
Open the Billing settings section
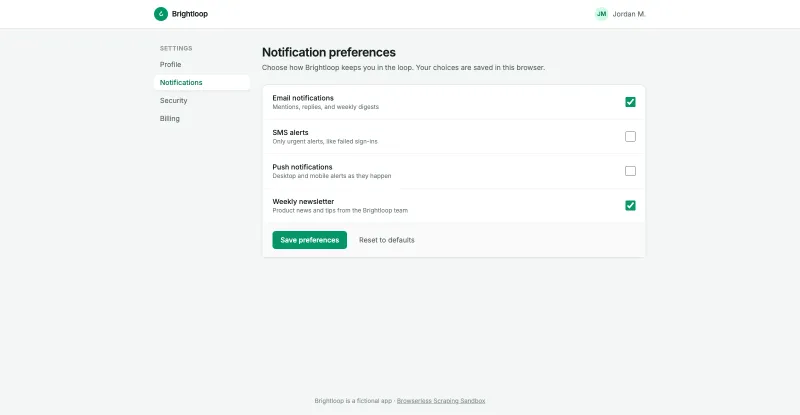202,118
